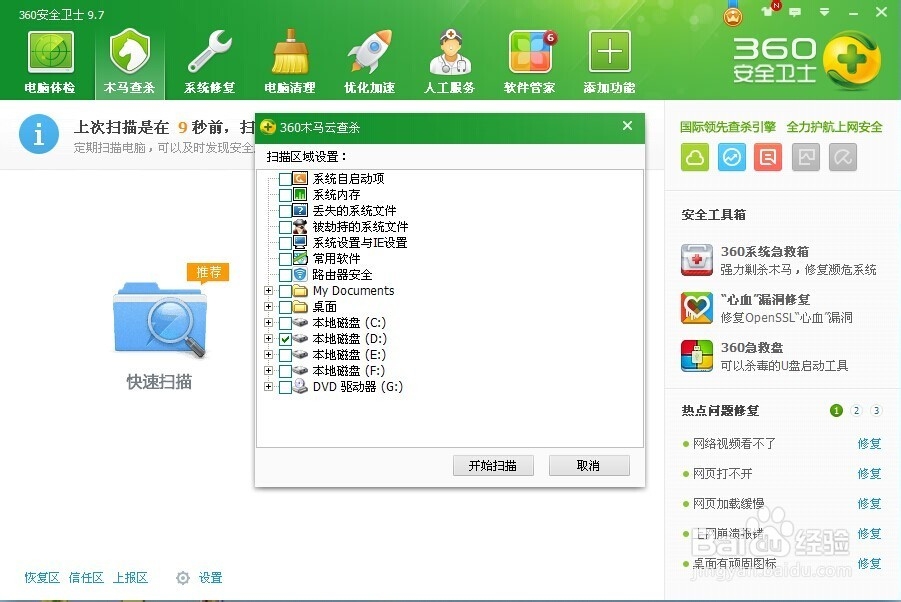Expand 桌面 tree node

coord(268,307)
